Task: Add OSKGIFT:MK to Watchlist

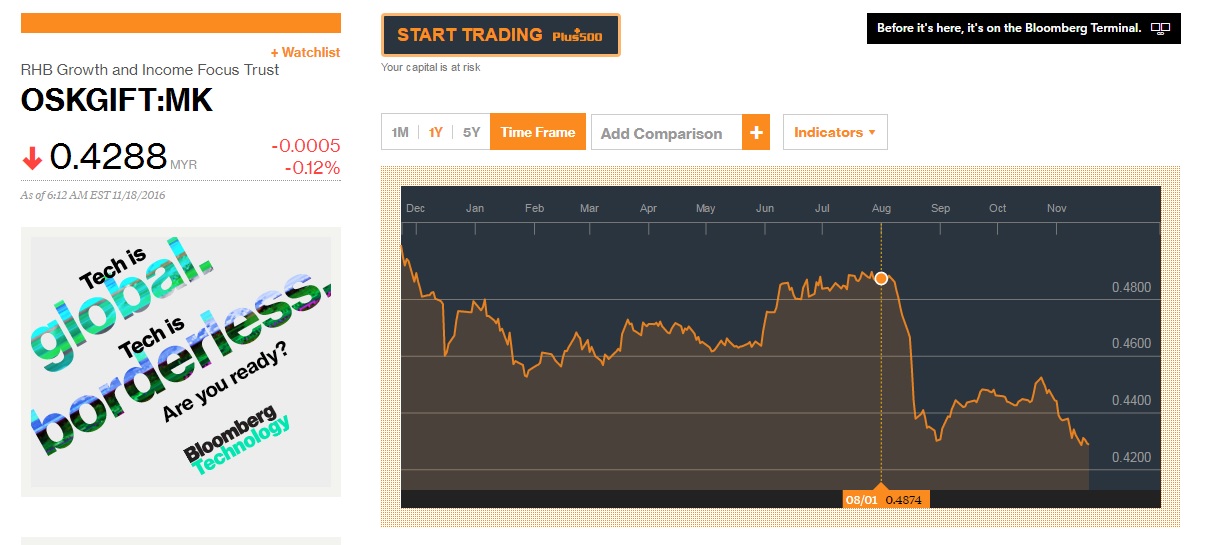Action: pos(305,52)
